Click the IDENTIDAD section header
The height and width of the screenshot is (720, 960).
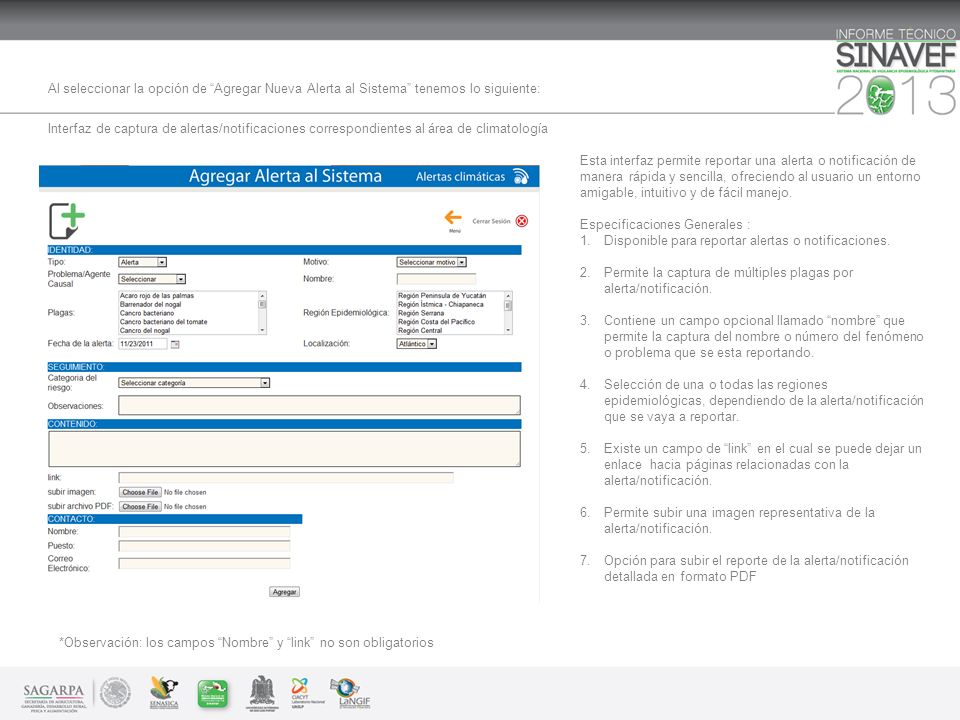pos(284,250)
